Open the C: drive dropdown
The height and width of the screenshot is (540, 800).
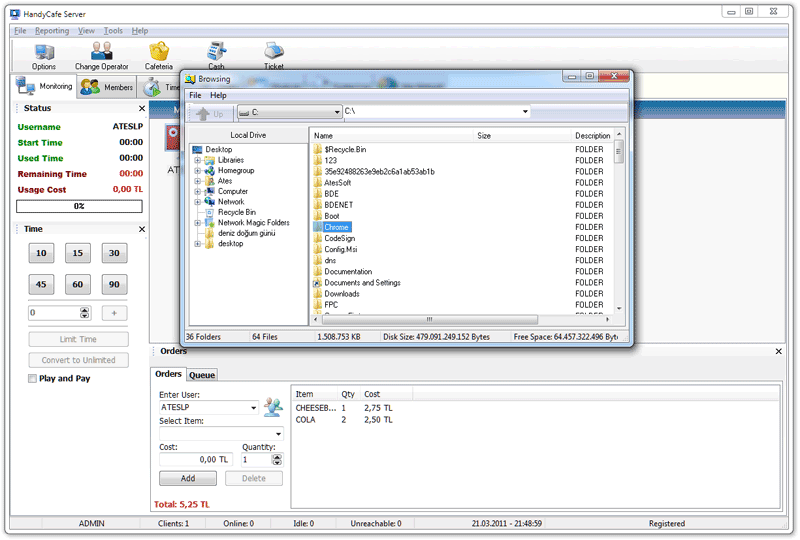coord(336,113)
